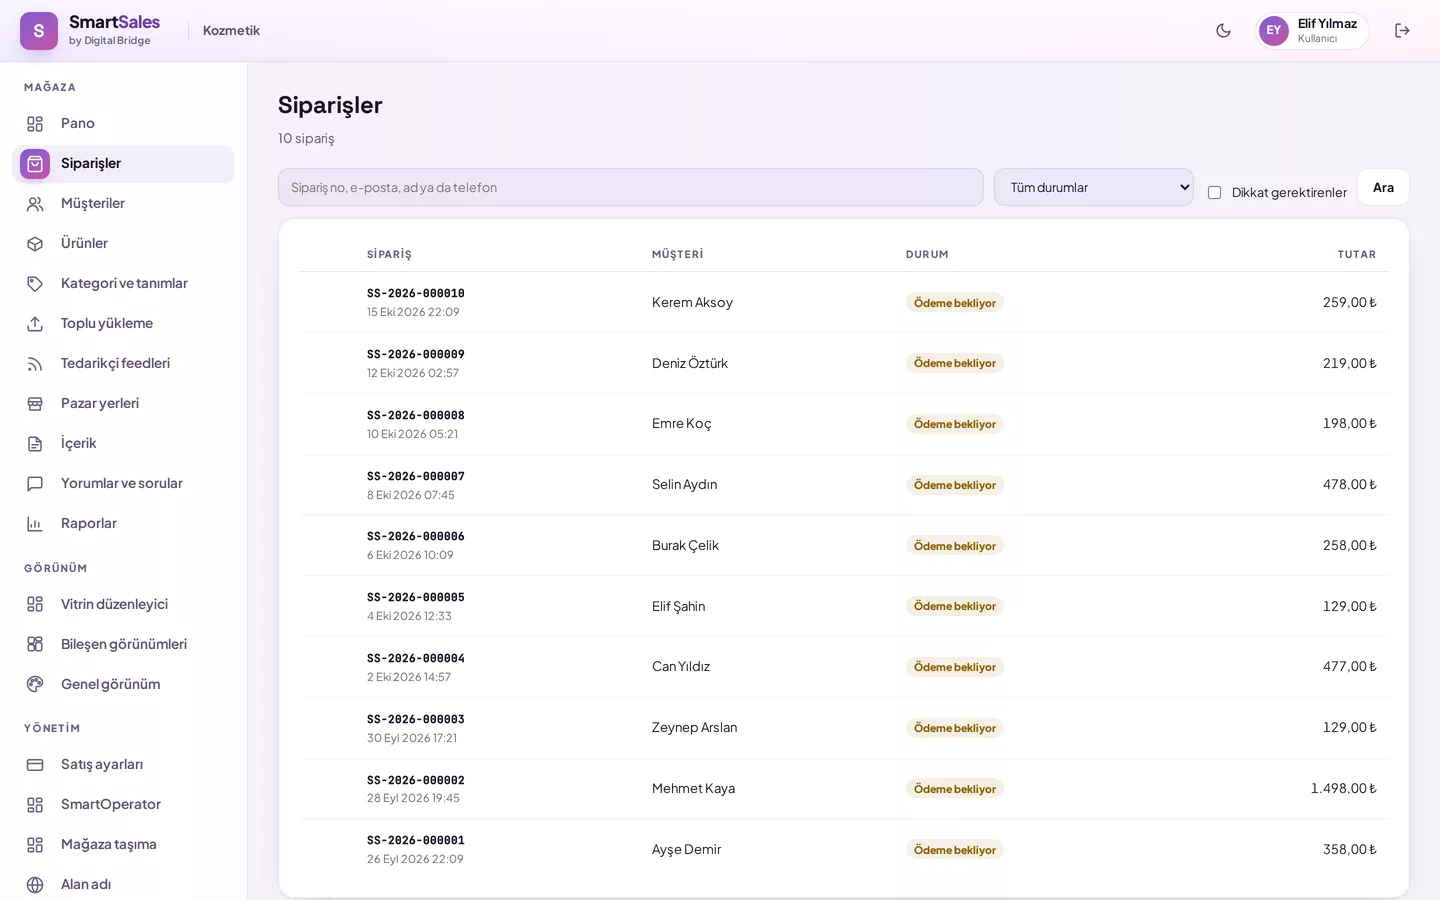Open order SS-2026-000007
The height and width of the screenshot is (900, 1440).
(416, 477)
